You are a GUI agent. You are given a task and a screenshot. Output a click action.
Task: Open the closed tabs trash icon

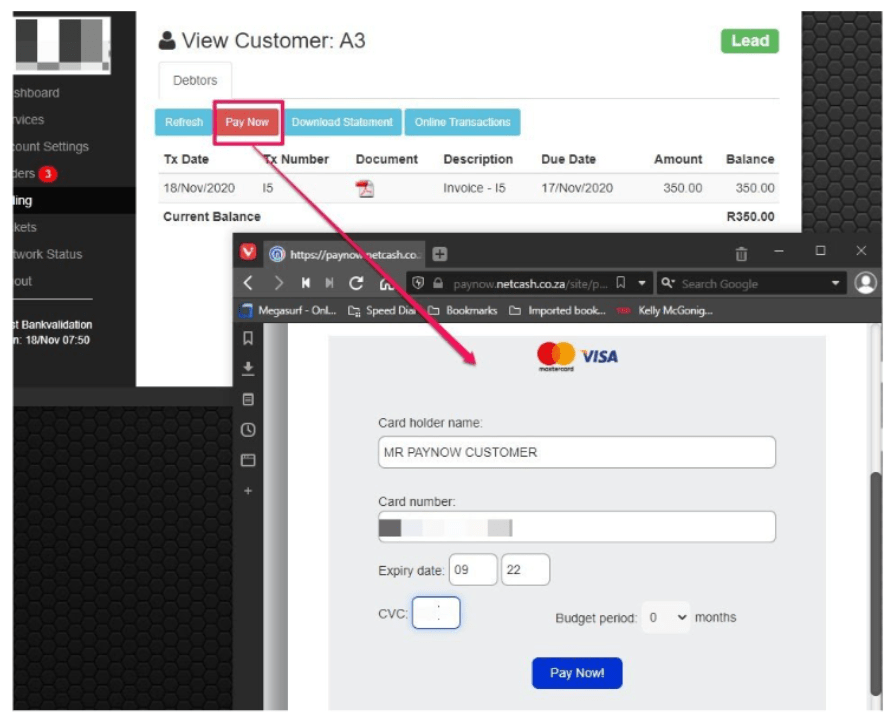click(x=741, y=254)
